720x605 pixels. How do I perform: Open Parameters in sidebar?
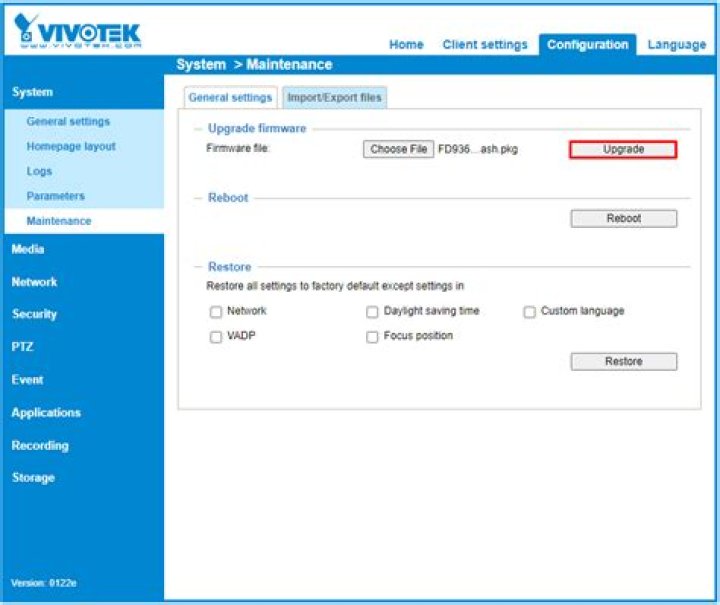(56, 196)
